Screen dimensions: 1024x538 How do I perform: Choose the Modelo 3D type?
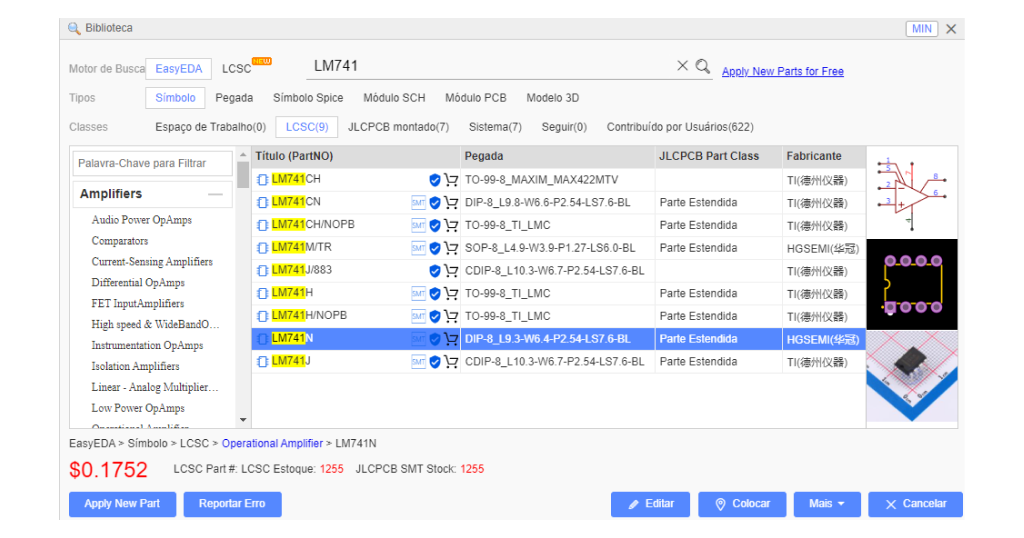[552, 98]
